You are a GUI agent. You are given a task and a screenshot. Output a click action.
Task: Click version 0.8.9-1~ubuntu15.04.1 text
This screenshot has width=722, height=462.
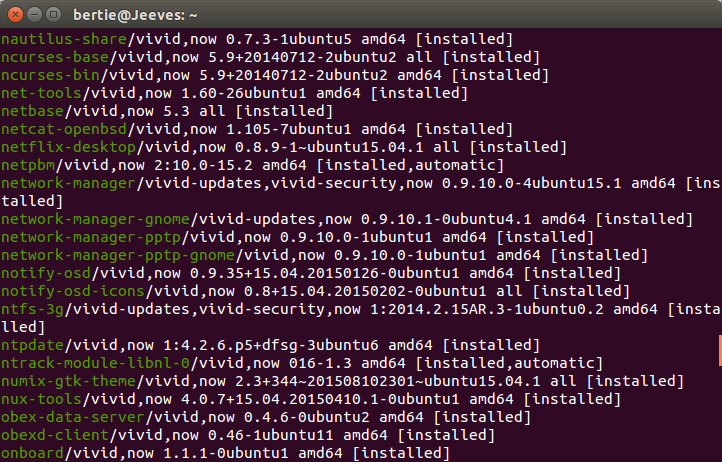coord(329,147)
